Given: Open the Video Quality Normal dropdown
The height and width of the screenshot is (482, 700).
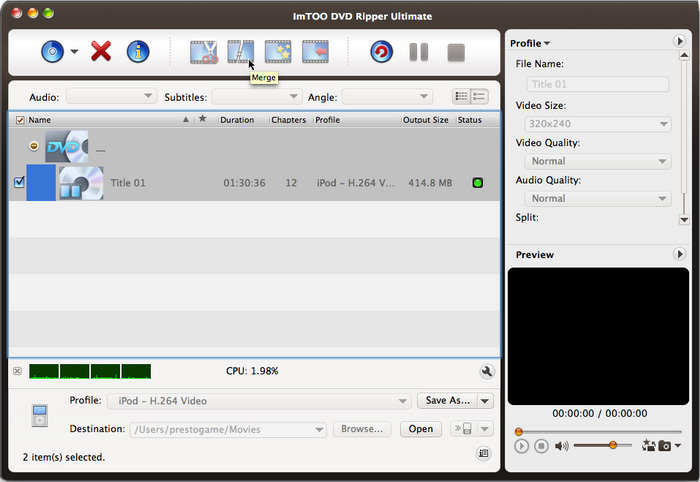Looking at the screenshot, I should tap(598, 161).
